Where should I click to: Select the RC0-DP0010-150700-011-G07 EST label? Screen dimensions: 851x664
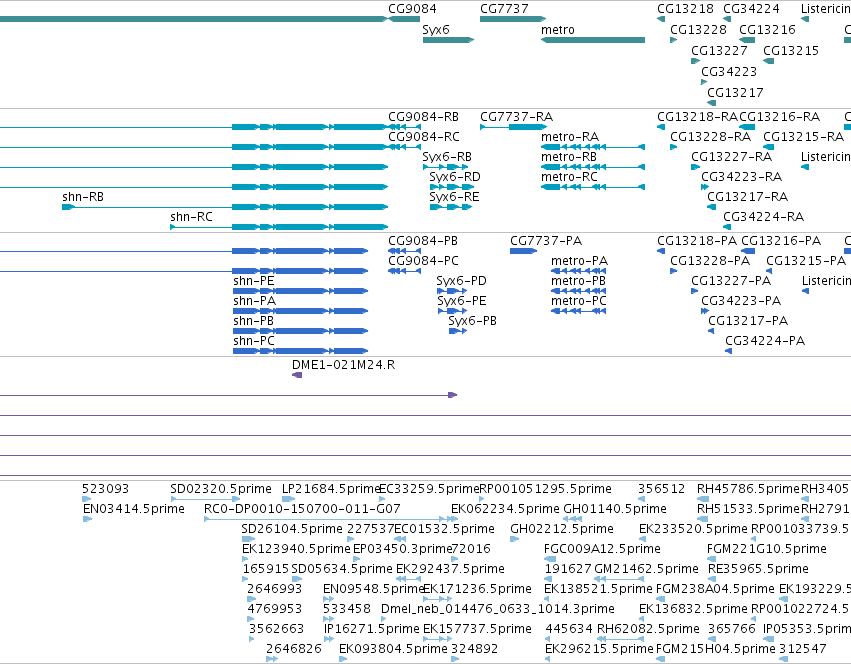(x=302, y=509)
